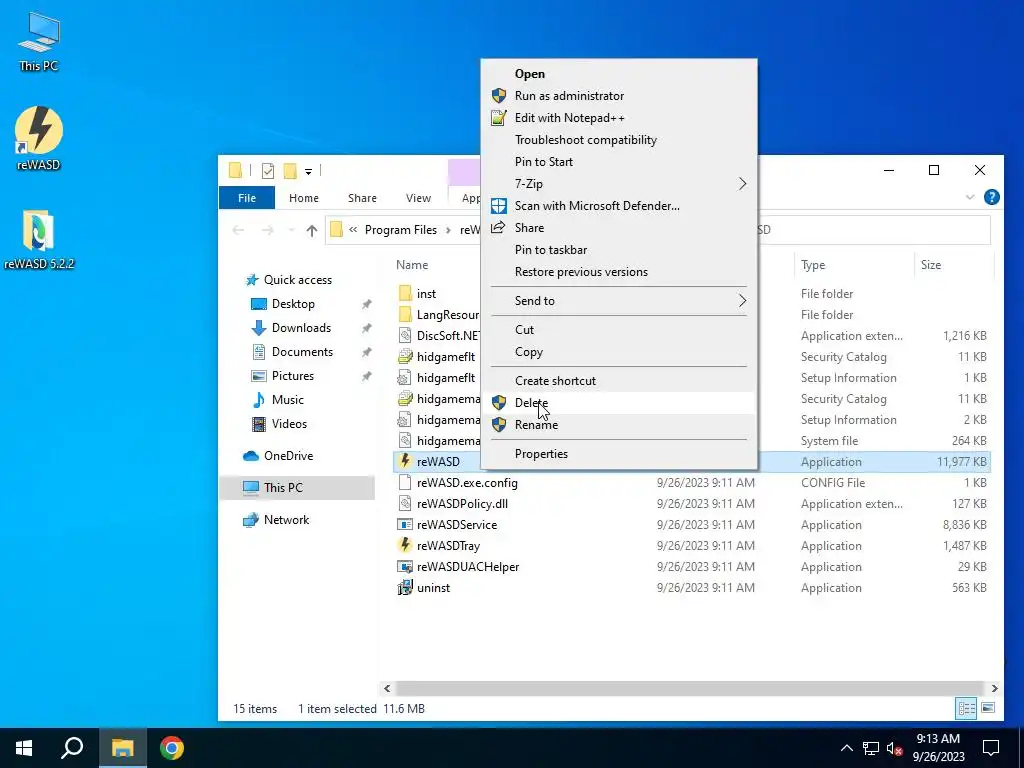The width and height of the screenshot is (1024, 768).
Task: Open Documents in navigation pane
Action: [x=302, y=352]
